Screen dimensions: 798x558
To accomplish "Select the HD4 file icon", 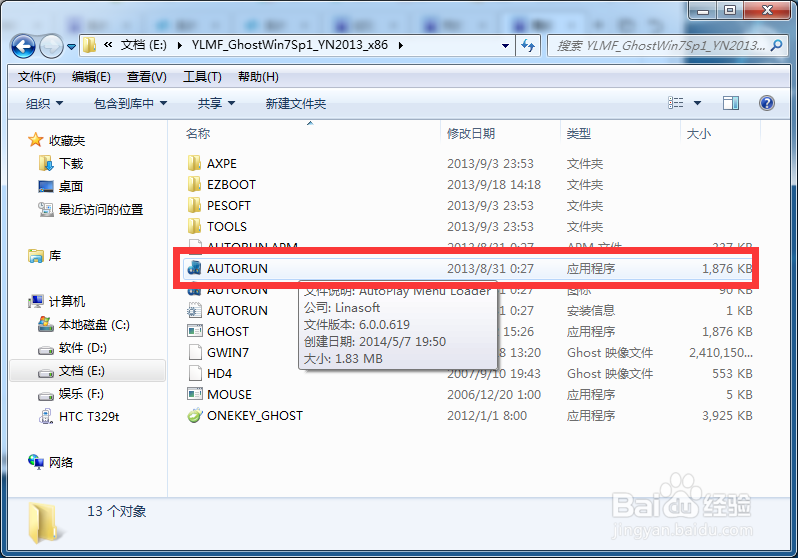I will click(x=195, y=373).
